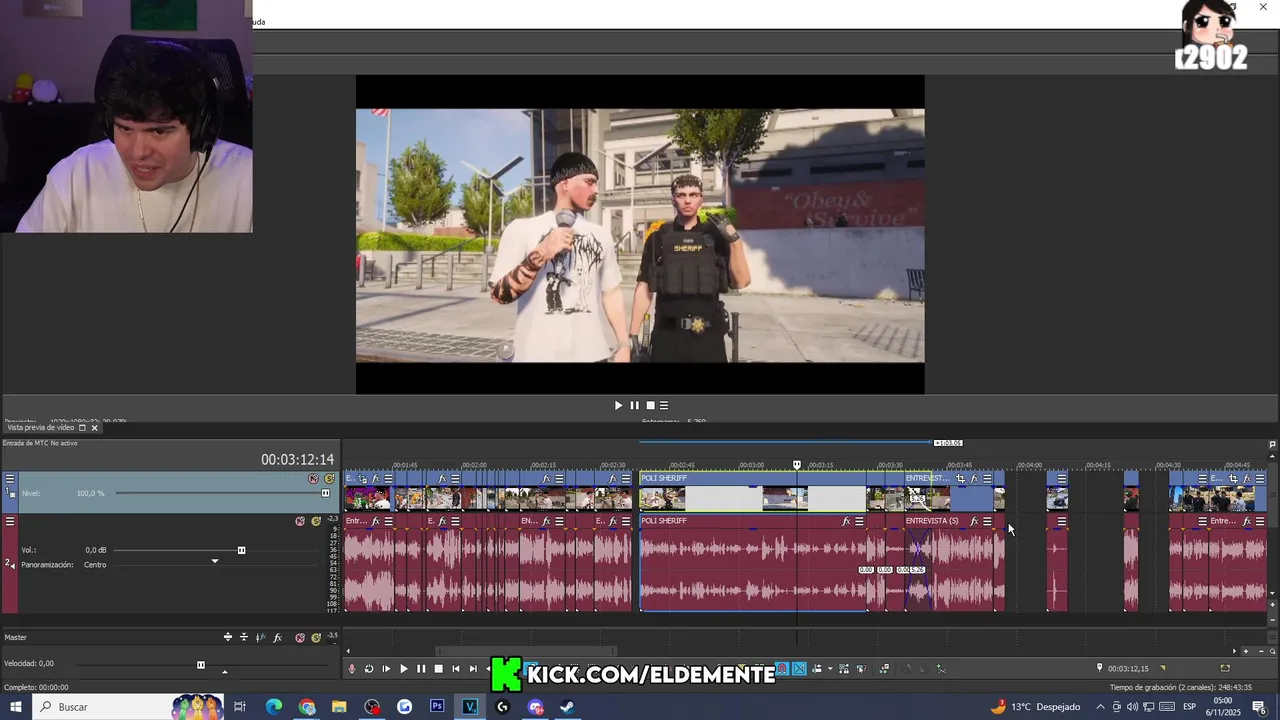This screenshot has width=1280, height=720.
Task: Adjust audio track Vol. slider handle
Action: [x=241, y=550]
